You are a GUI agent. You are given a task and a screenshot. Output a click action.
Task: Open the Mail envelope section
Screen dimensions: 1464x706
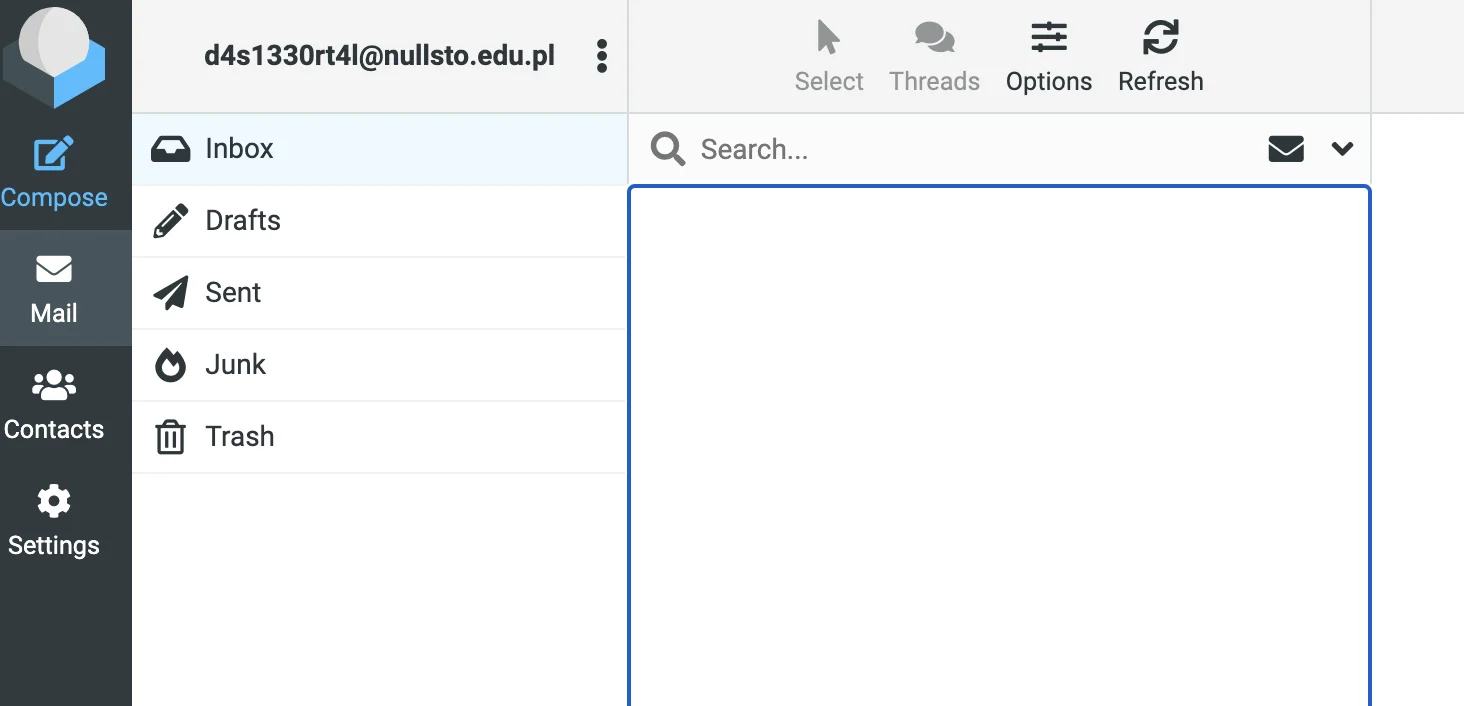click(x=54, y=269)
